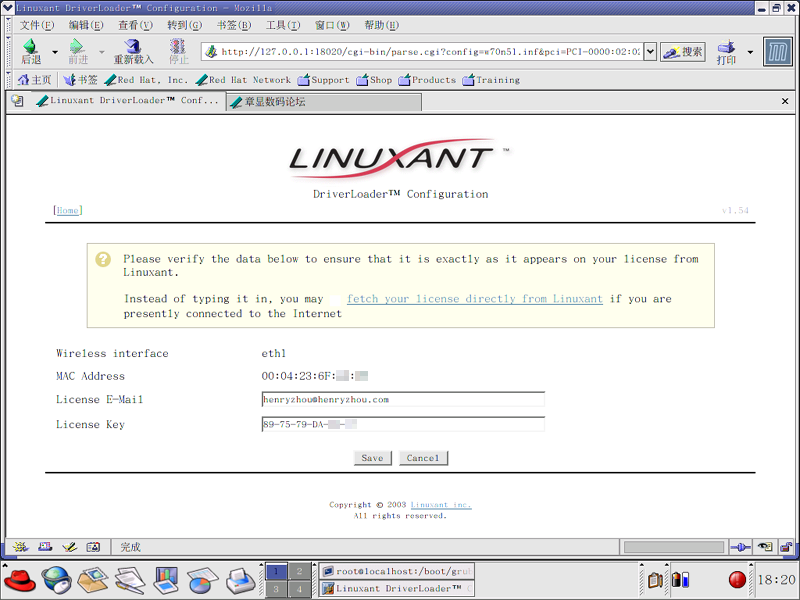Open the 编辑(E) menu
This screenshot has height=600, width=800.
tap(86, 25)
